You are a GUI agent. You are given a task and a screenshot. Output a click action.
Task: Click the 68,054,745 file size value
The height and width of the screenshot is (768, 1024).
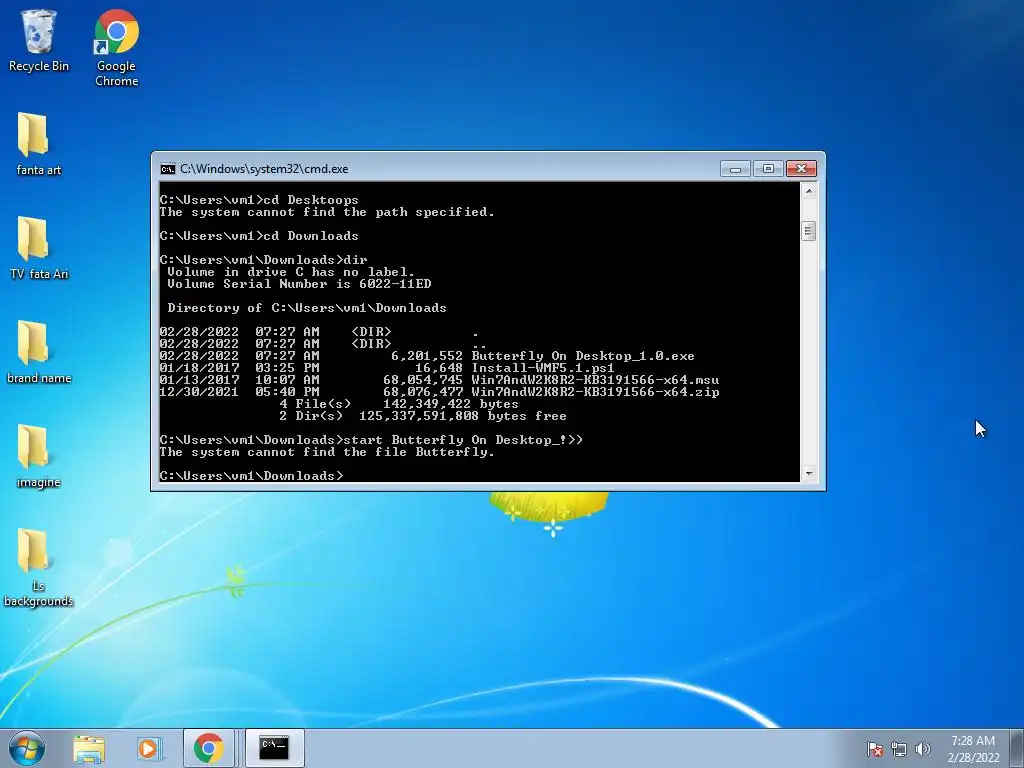pos(423,379)
